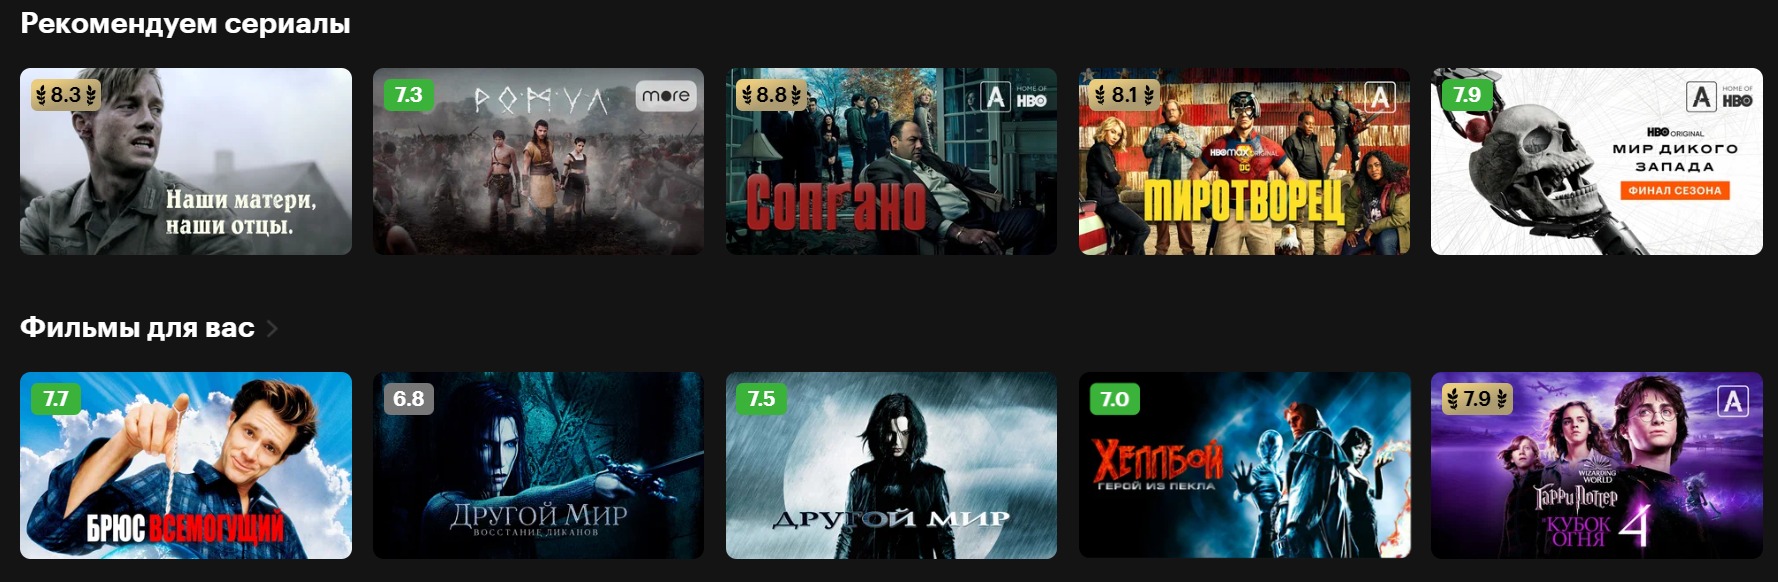
Task: Open Другой мир: Восстание ликанов movie
Action: coord(538,465)
